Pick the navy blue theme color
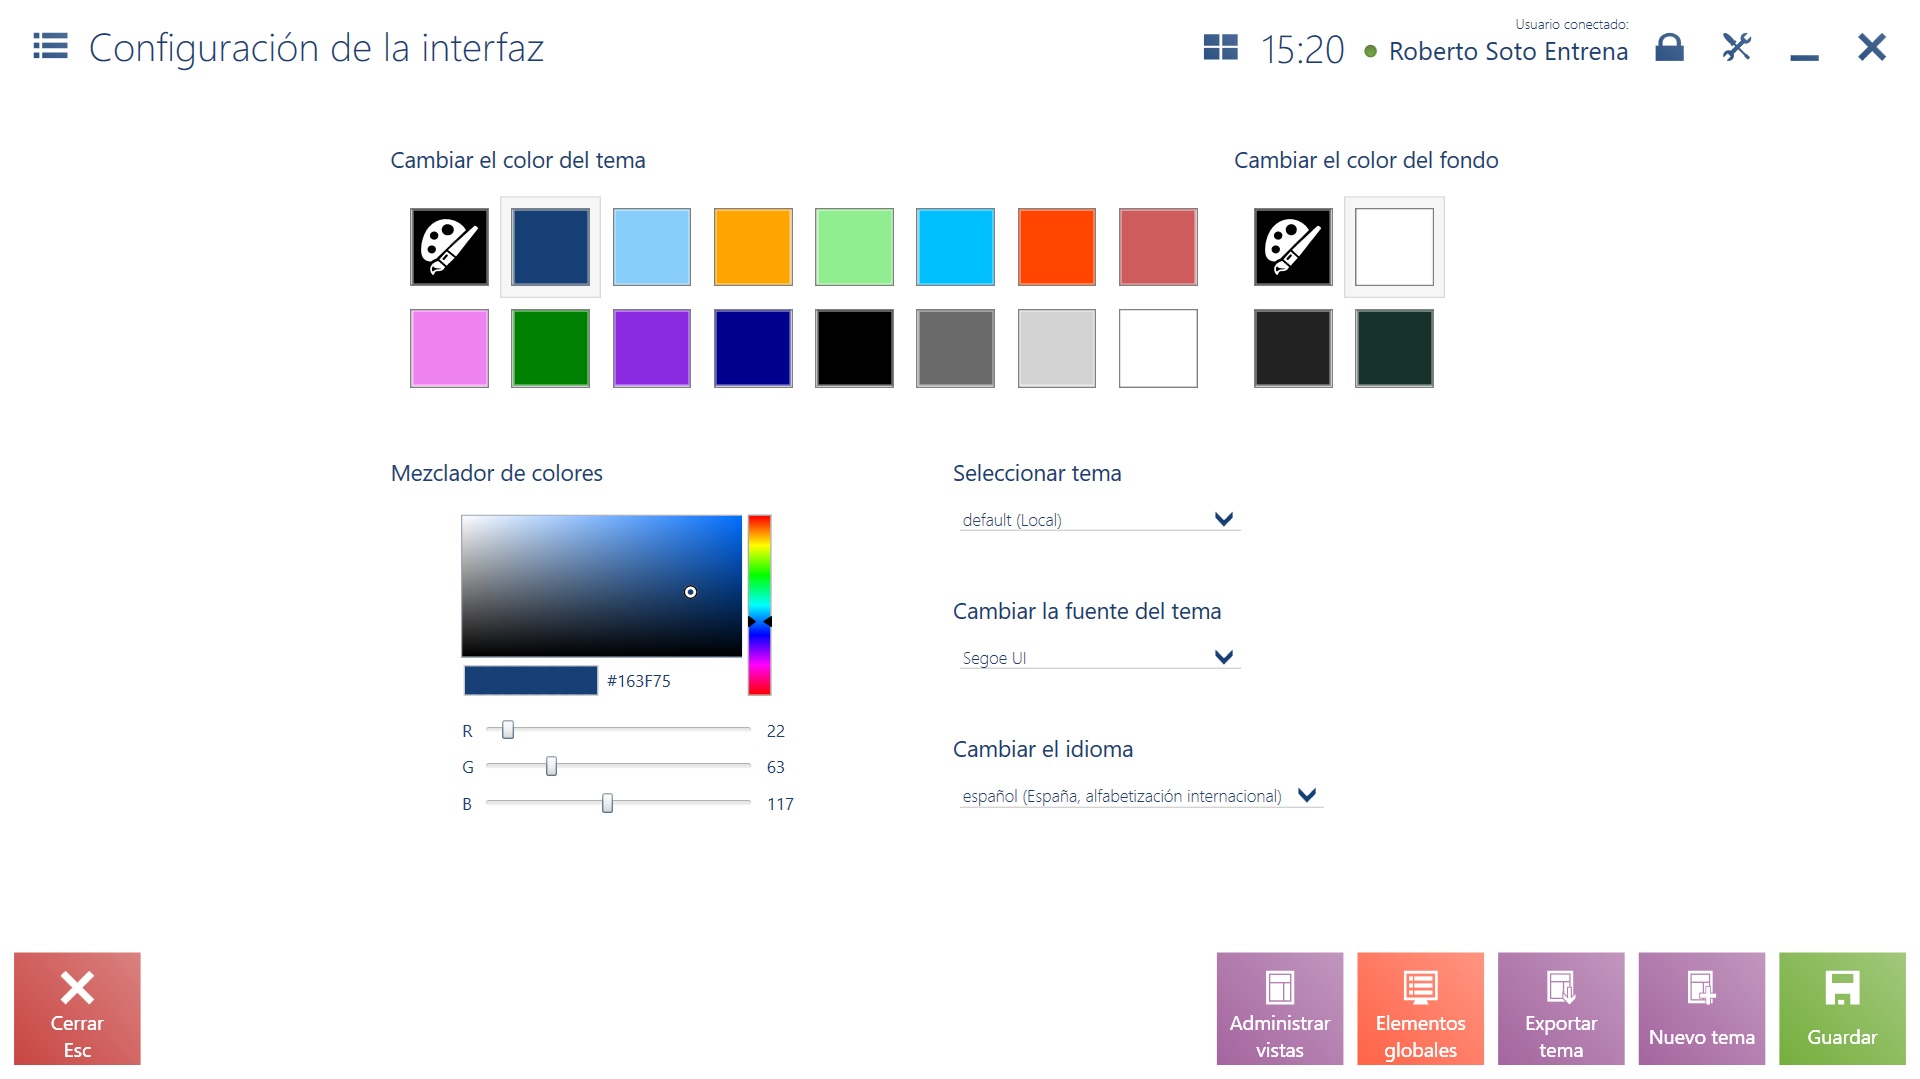Image resolution: width=1920 pixels, height=1079 pixels. pos(753,348)
